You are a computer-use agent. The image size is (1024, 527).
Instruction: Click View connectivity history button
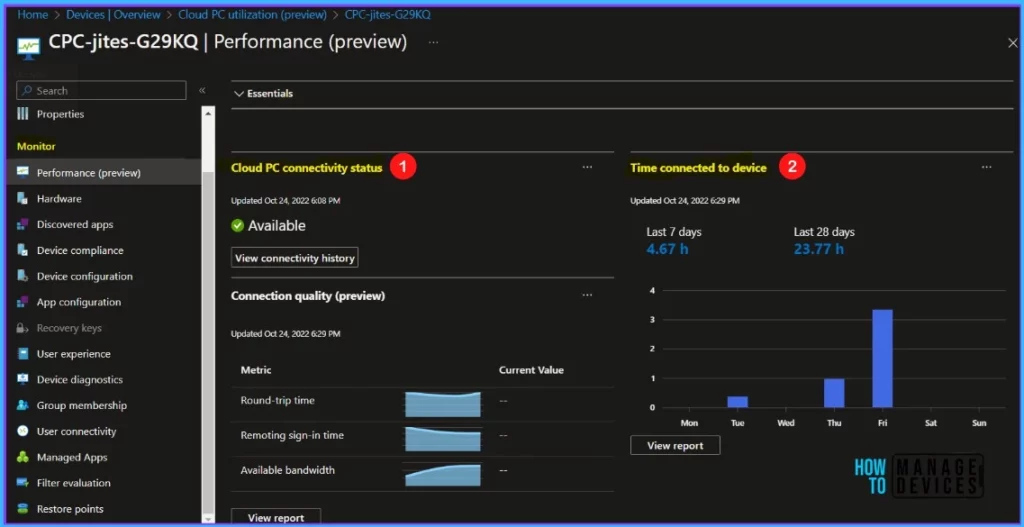click(295, 258)
